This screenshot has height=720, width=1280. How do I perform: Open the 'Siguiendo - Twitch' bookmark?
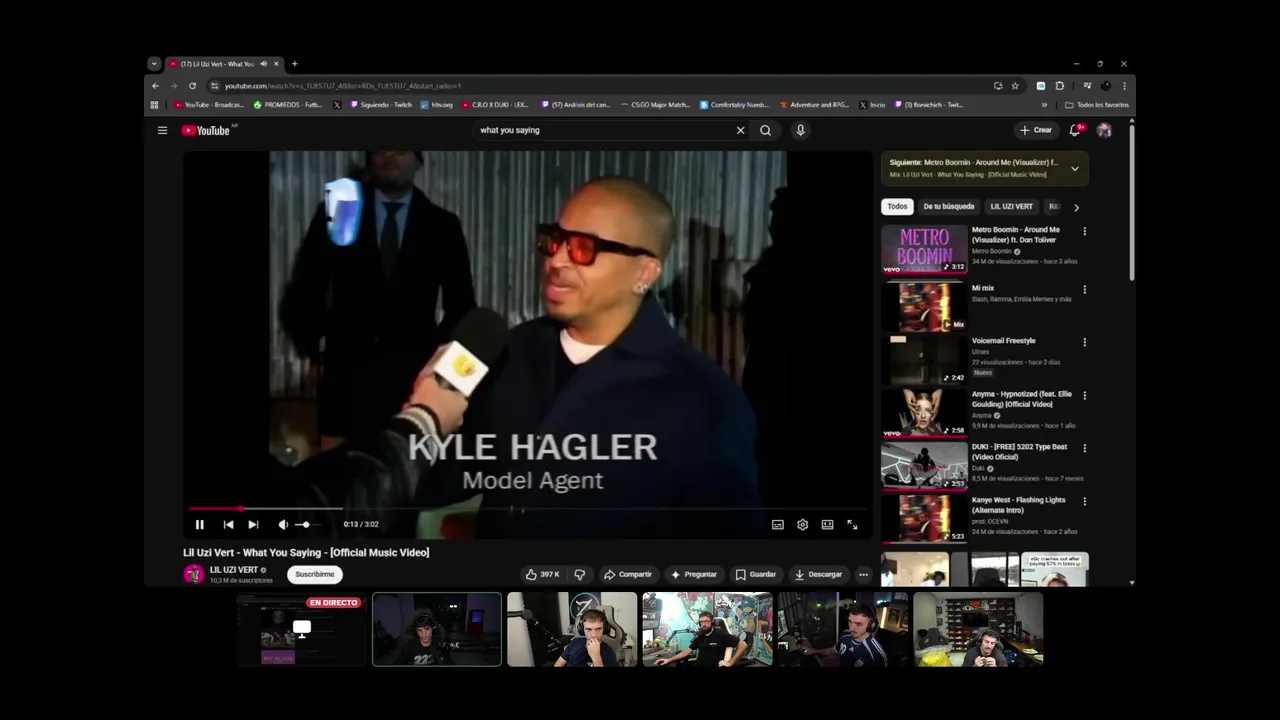pyautogui.click(x=381, y=105)
